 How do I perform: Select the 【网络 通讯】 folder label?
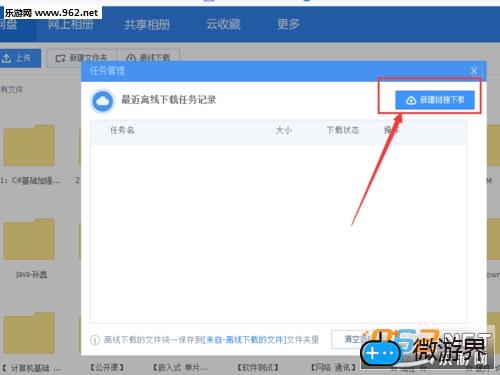pyautogui.click(x=333, y=368)
